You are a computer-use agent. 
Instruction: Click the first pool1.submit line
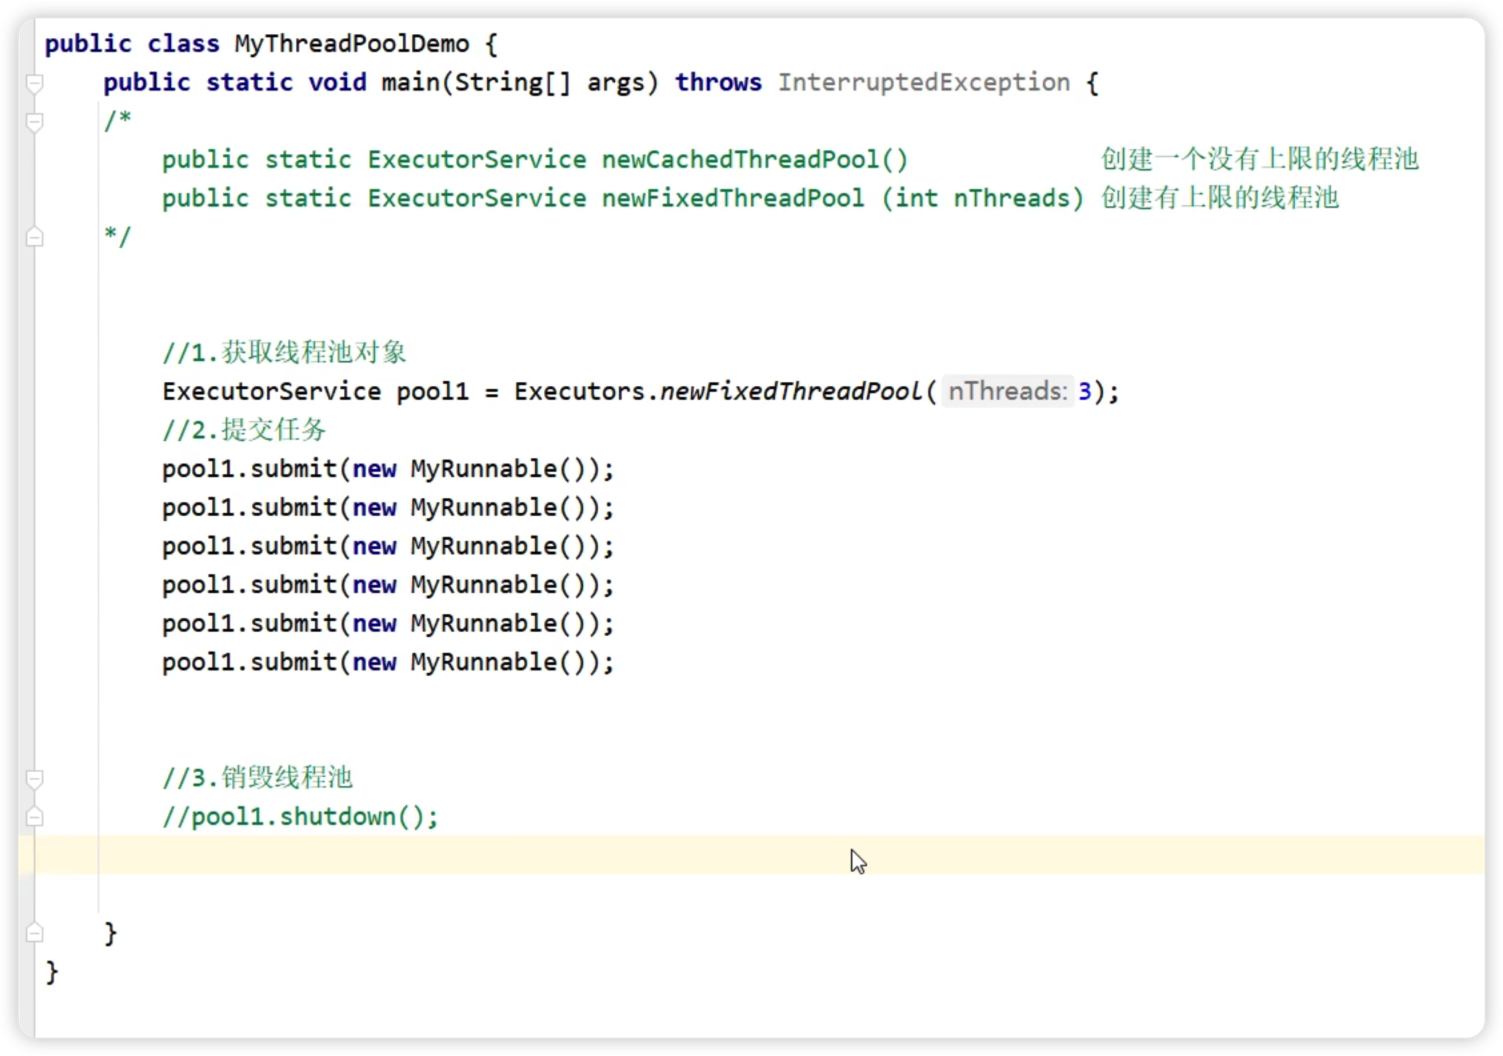388,469
